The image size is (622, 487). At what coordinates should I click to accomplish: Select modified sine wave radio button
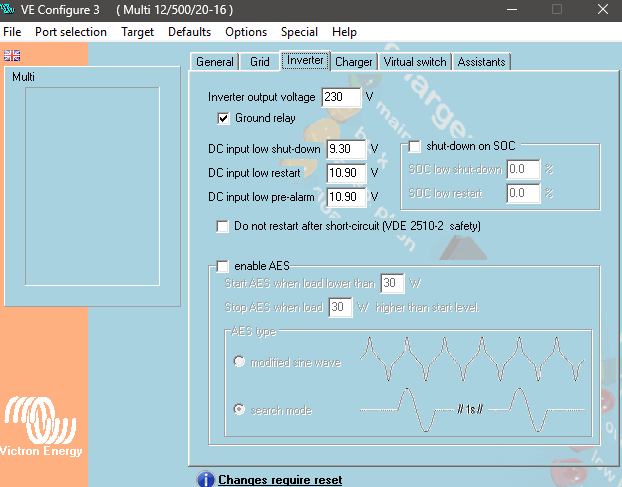click(x=239, y=361)
